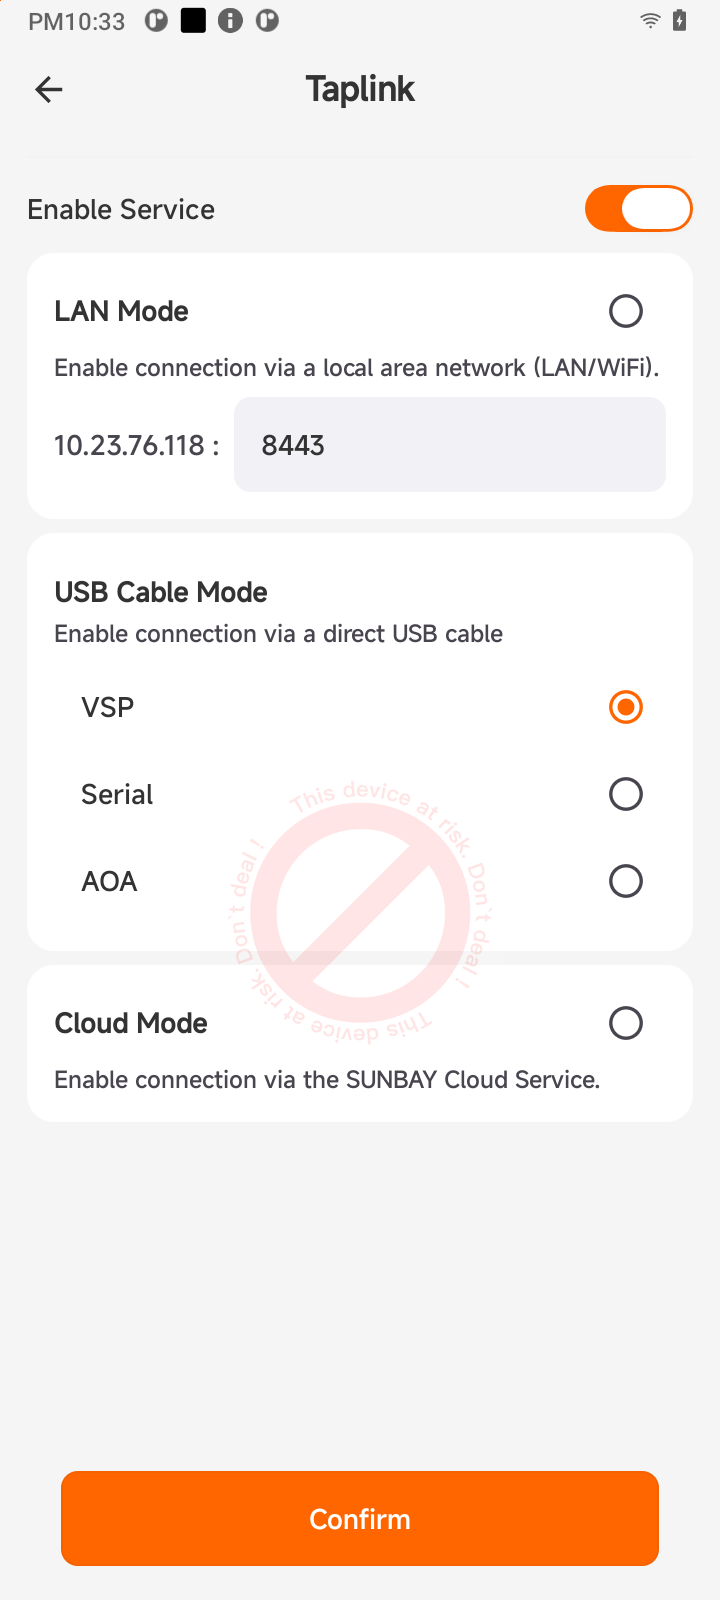Tap the WiFi signal status icon

click(x=650, y=21)
